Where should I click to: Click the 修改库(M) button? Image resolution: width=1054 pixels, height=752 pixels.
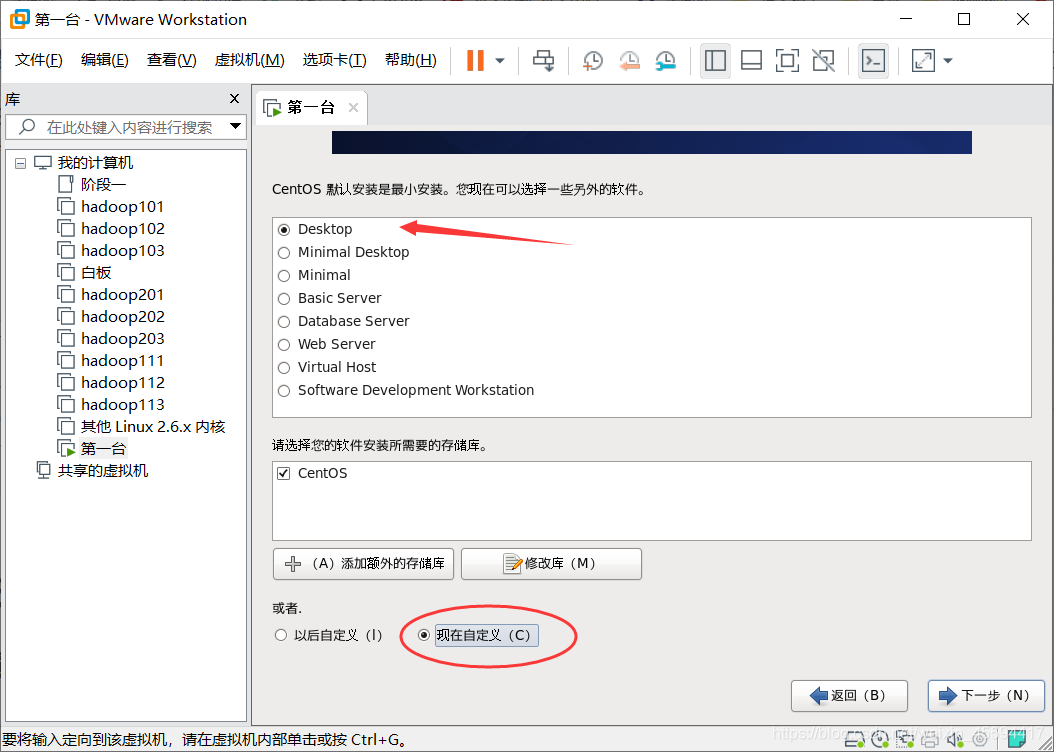551,564
